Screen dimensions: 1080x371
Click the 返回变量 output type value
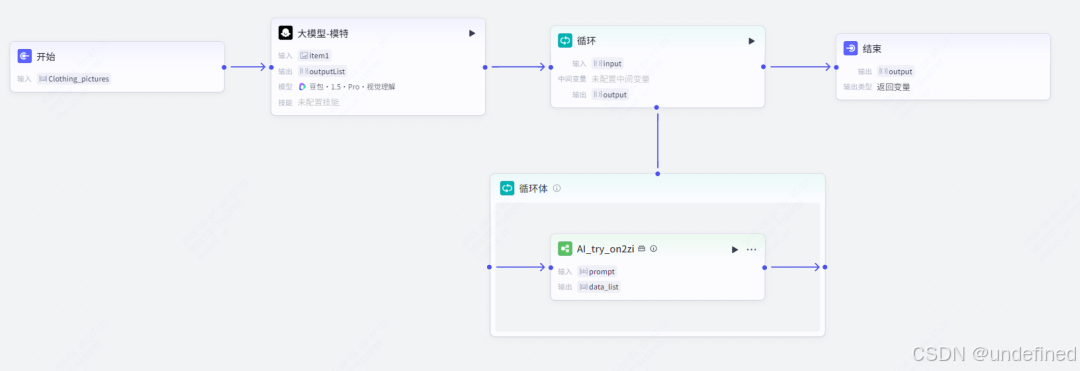tap(893, 87)
